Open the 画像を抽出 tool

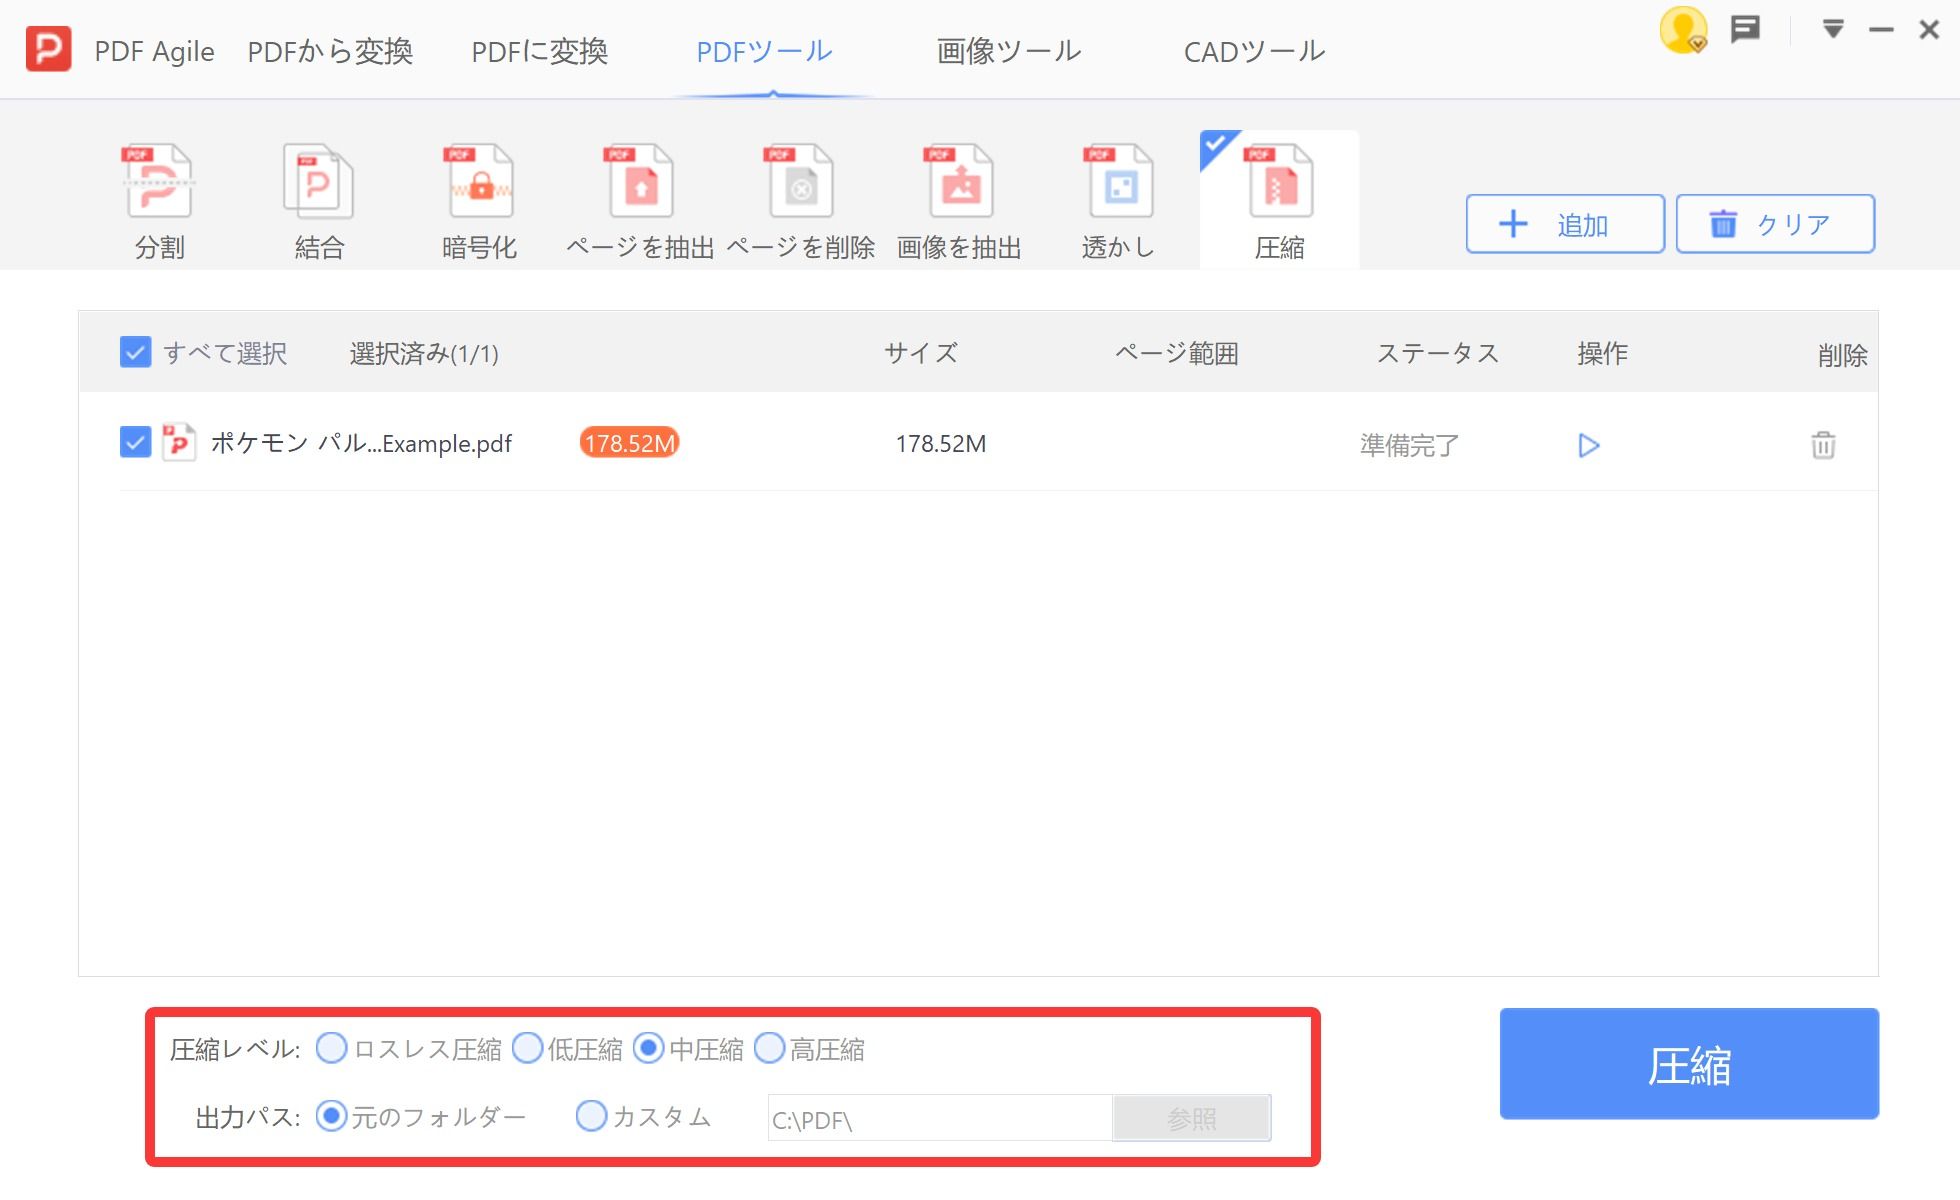pos(960,195)
